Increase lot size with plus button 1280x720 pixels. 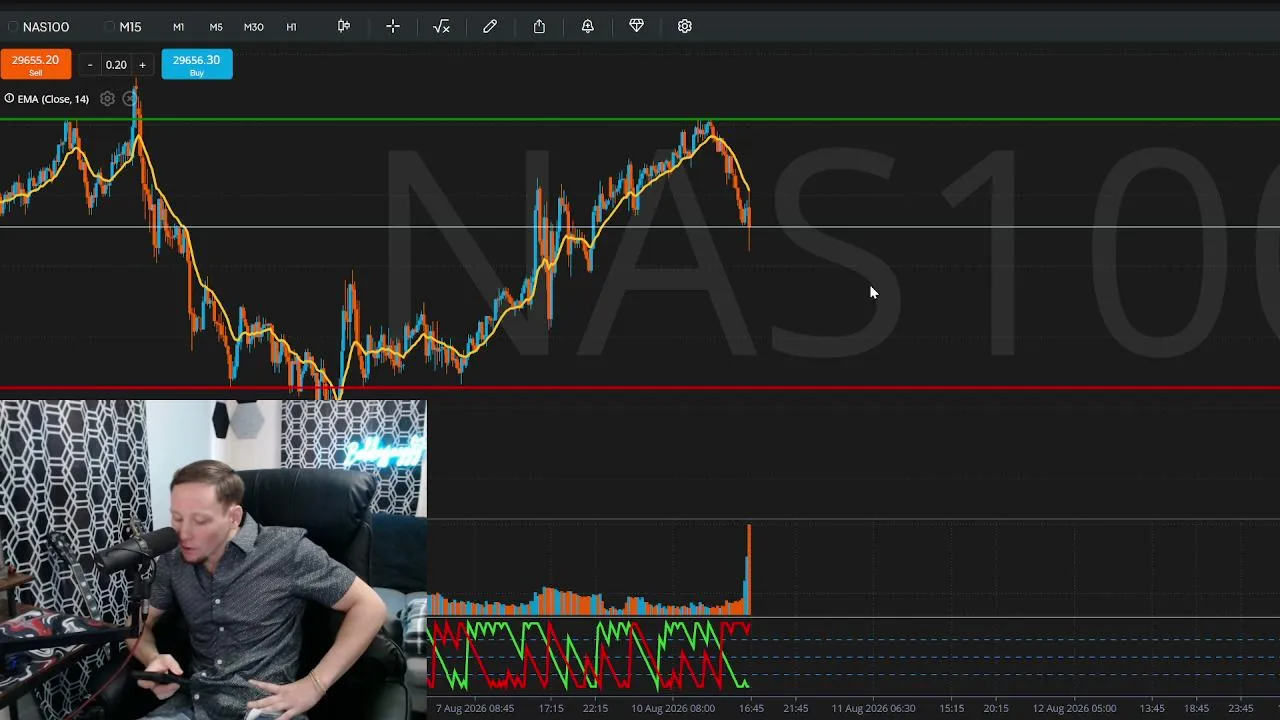point(142,65)
